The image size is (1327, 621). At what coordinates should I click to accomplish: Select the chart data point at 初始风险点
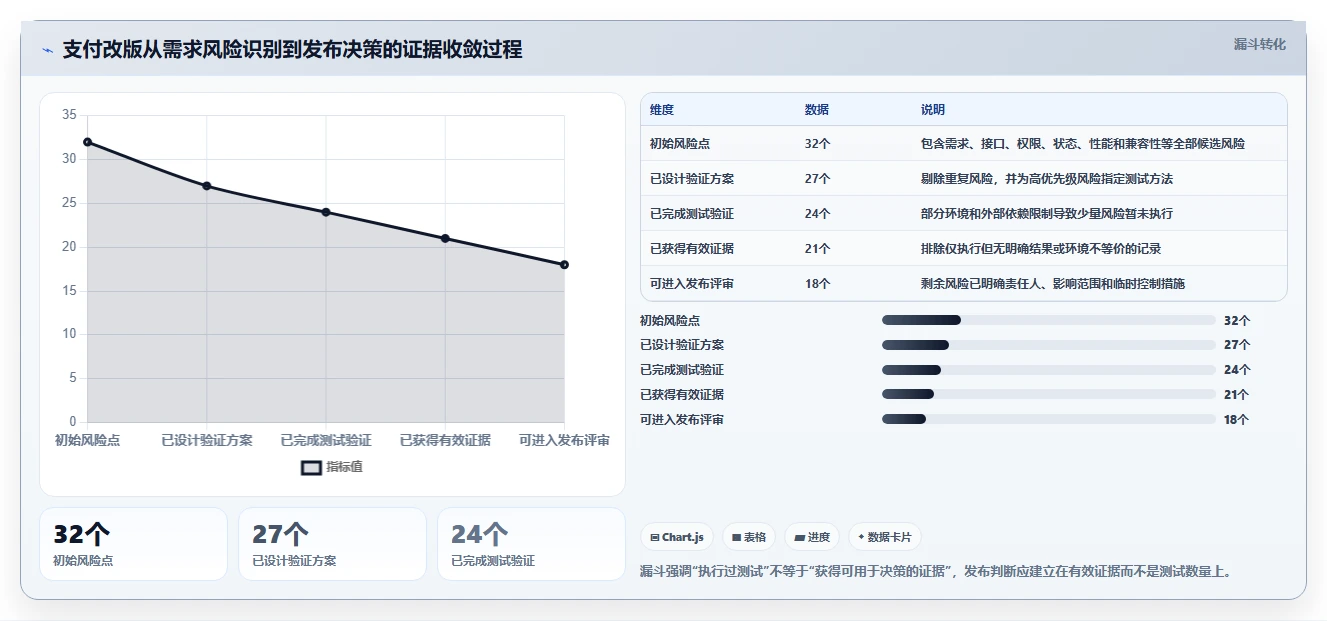pos(87,142)
